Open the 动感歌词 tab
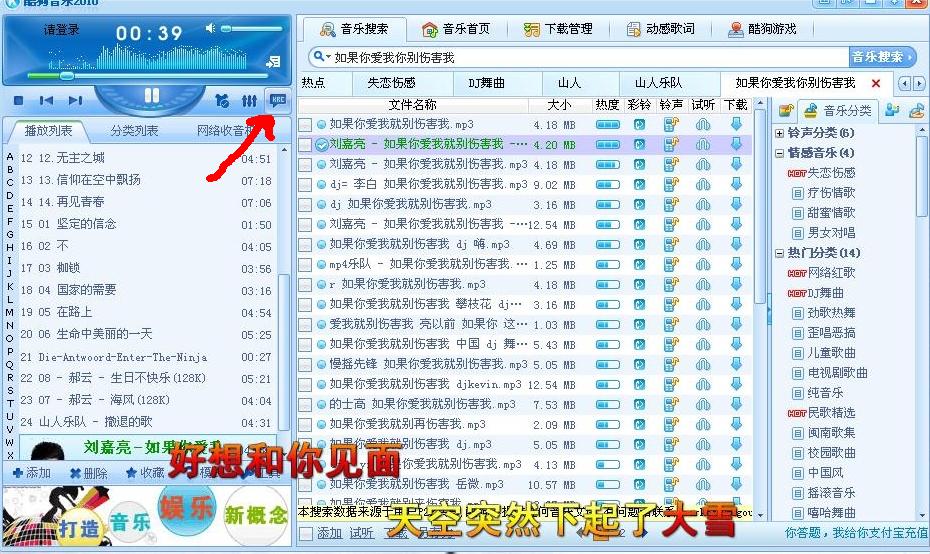Image resolution: width=930 pixels, height=554 pixels. [x=661, y=28]
